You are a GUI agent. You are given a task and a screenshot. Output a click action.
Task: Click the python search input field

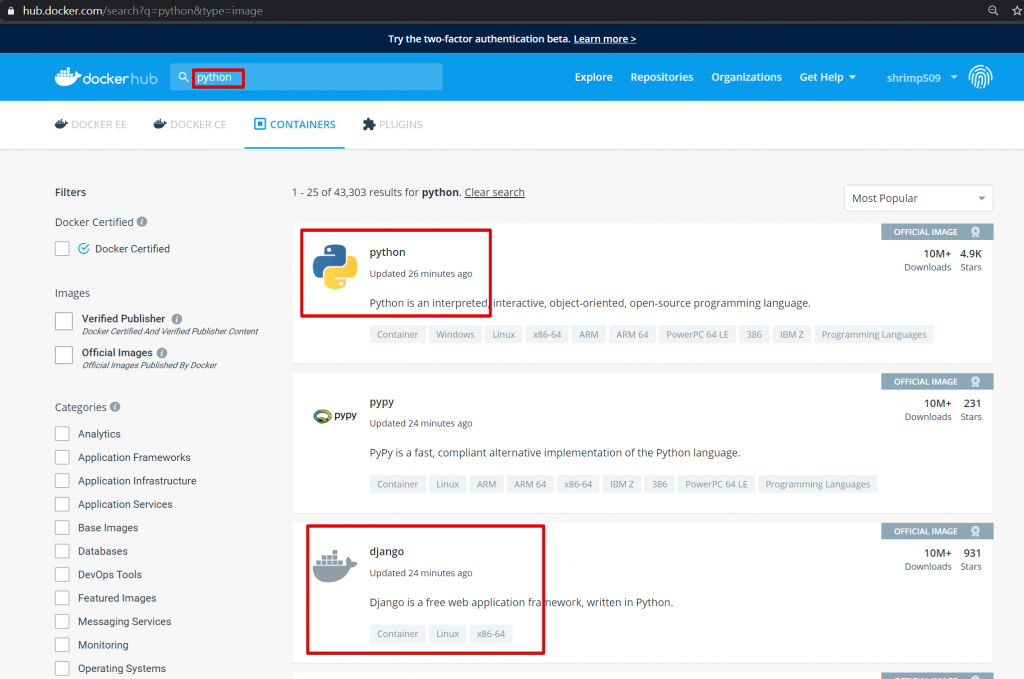306,77
